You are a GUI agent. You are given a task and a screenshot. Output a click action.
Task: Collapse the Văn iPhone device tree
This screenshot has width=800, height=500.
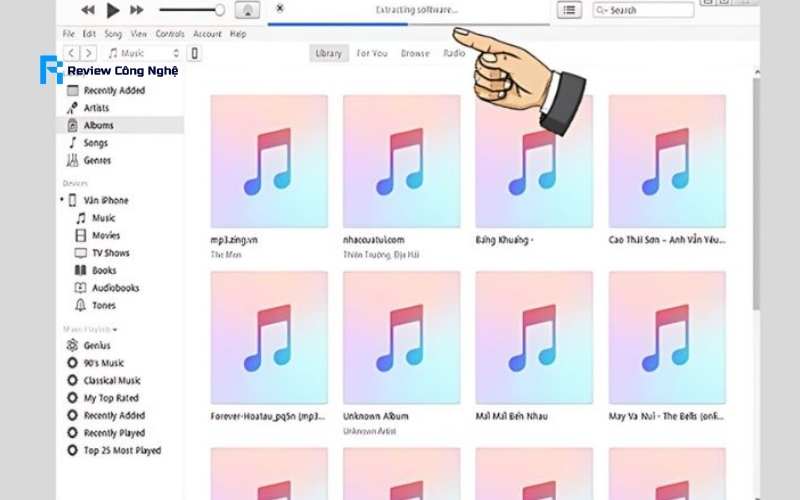[62, 199]
